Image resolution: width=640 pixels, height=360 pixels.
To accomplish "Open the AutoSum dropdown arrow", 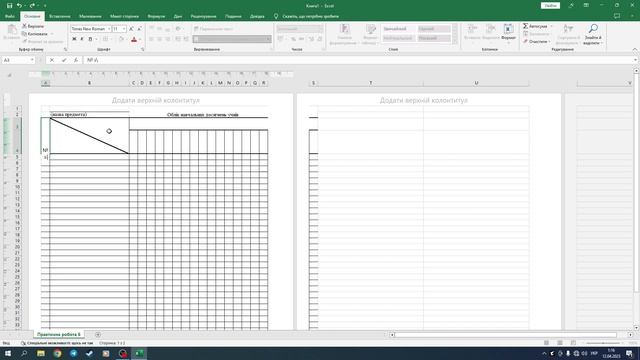I will (551, 26).
